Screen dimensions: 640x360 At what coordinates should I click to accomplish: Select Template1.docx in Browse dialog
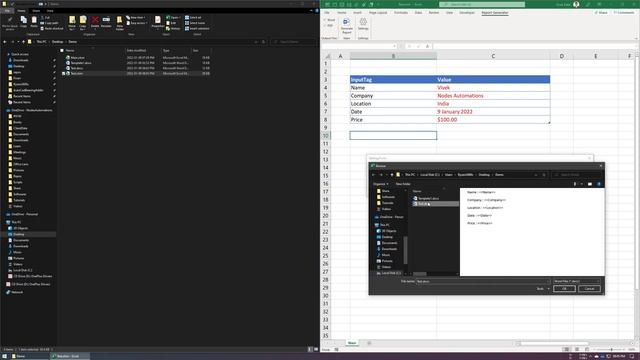point(428,198)
